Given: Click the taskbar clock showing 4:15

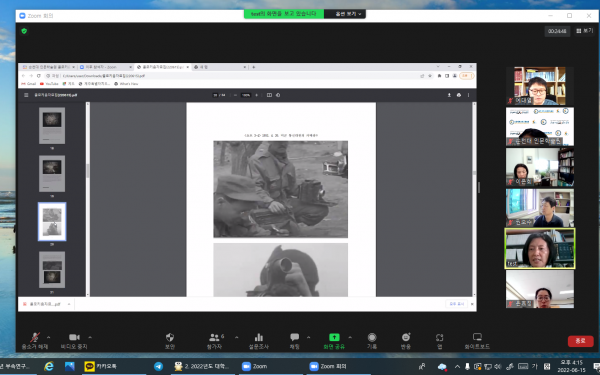Looking at the screenshot, I should pyautogui.click(x=571, y=366).
